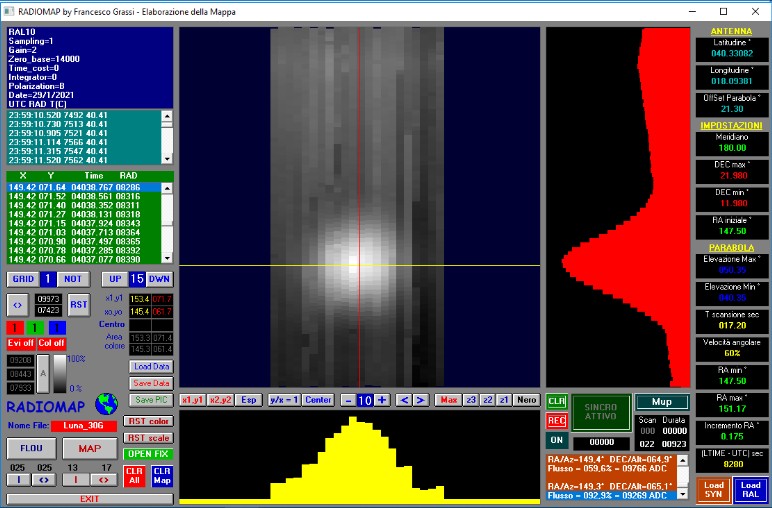Screen dimensions: 772x508
Task: Click the blue 'I' button under FLOU
Action: pos(18,480)
